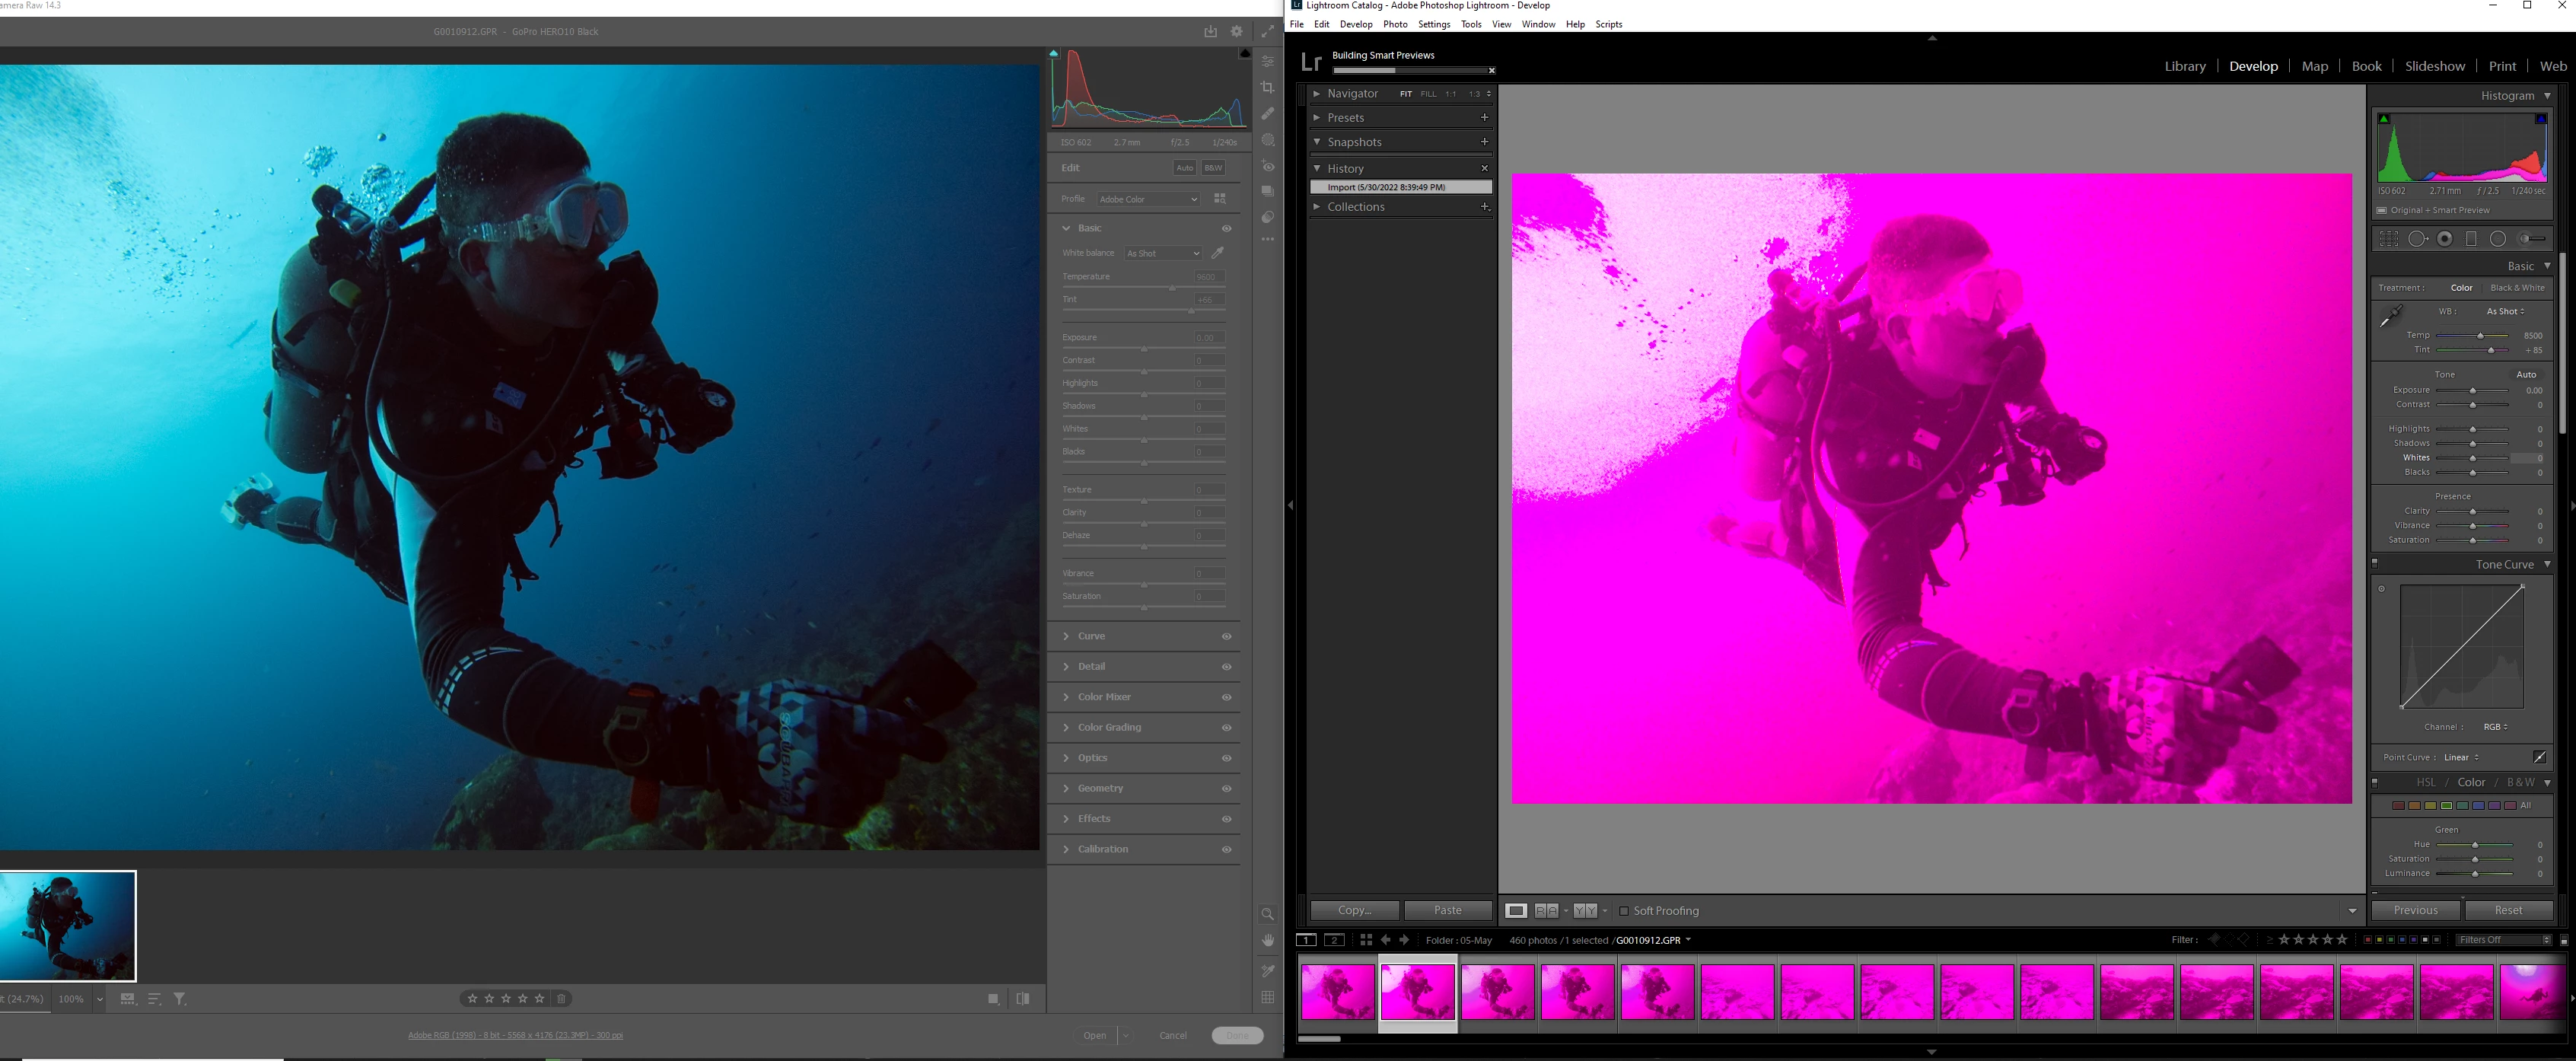The width and height of the screenshot is (2576, 1061).
Task: Pick the Lightroom white balance eyedropper
Action: [x=2391, y=316]
